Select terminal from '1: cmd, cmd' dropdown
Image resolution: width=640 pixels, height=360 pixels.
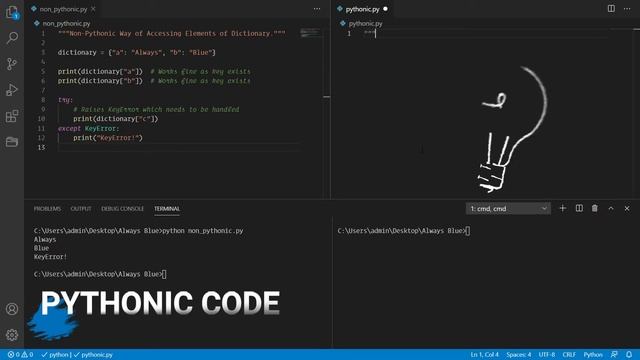pyautogui.click(x=508, y=209)
